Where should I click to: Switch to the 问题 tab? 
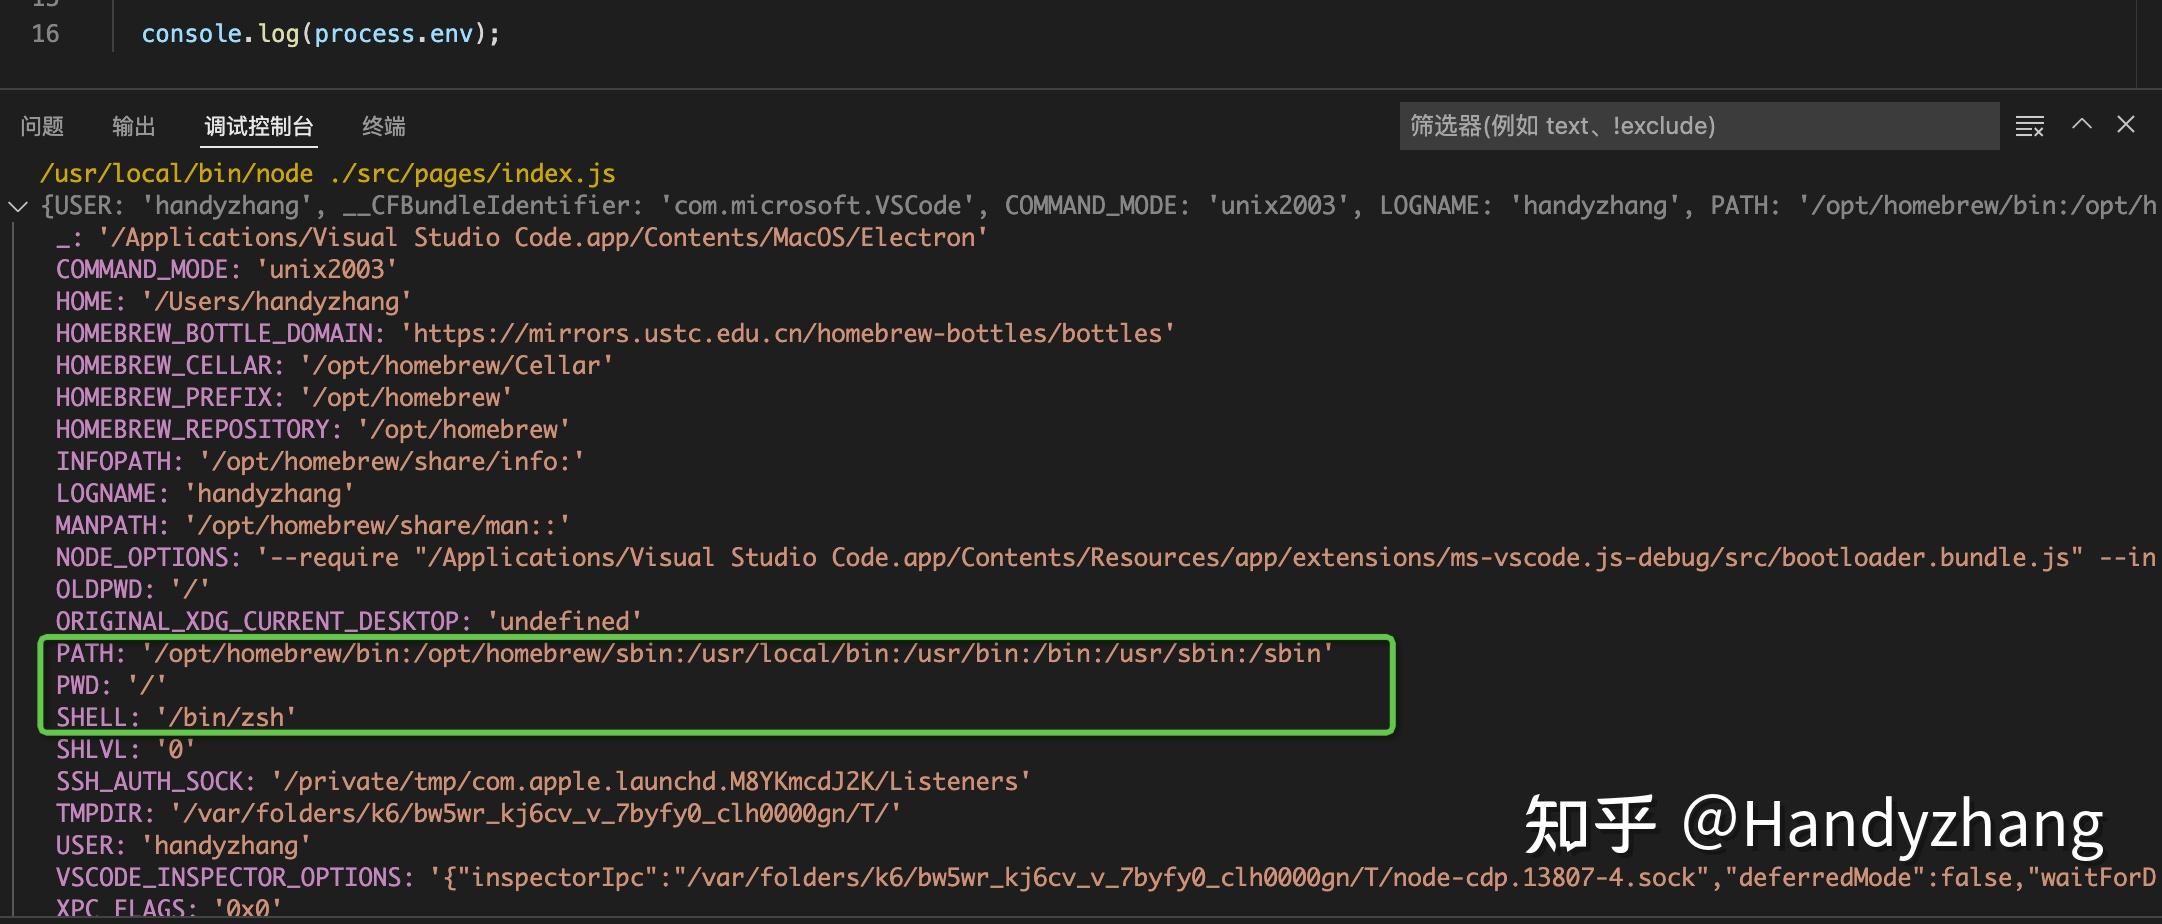pyautogui.click(x=42, y=126)
